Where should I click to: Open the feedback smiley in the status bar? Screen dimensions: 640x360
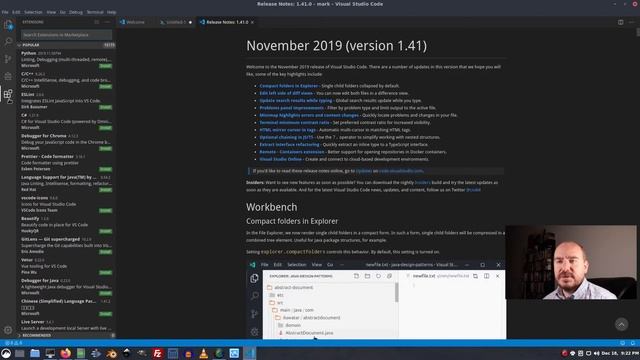pos(622,343)
